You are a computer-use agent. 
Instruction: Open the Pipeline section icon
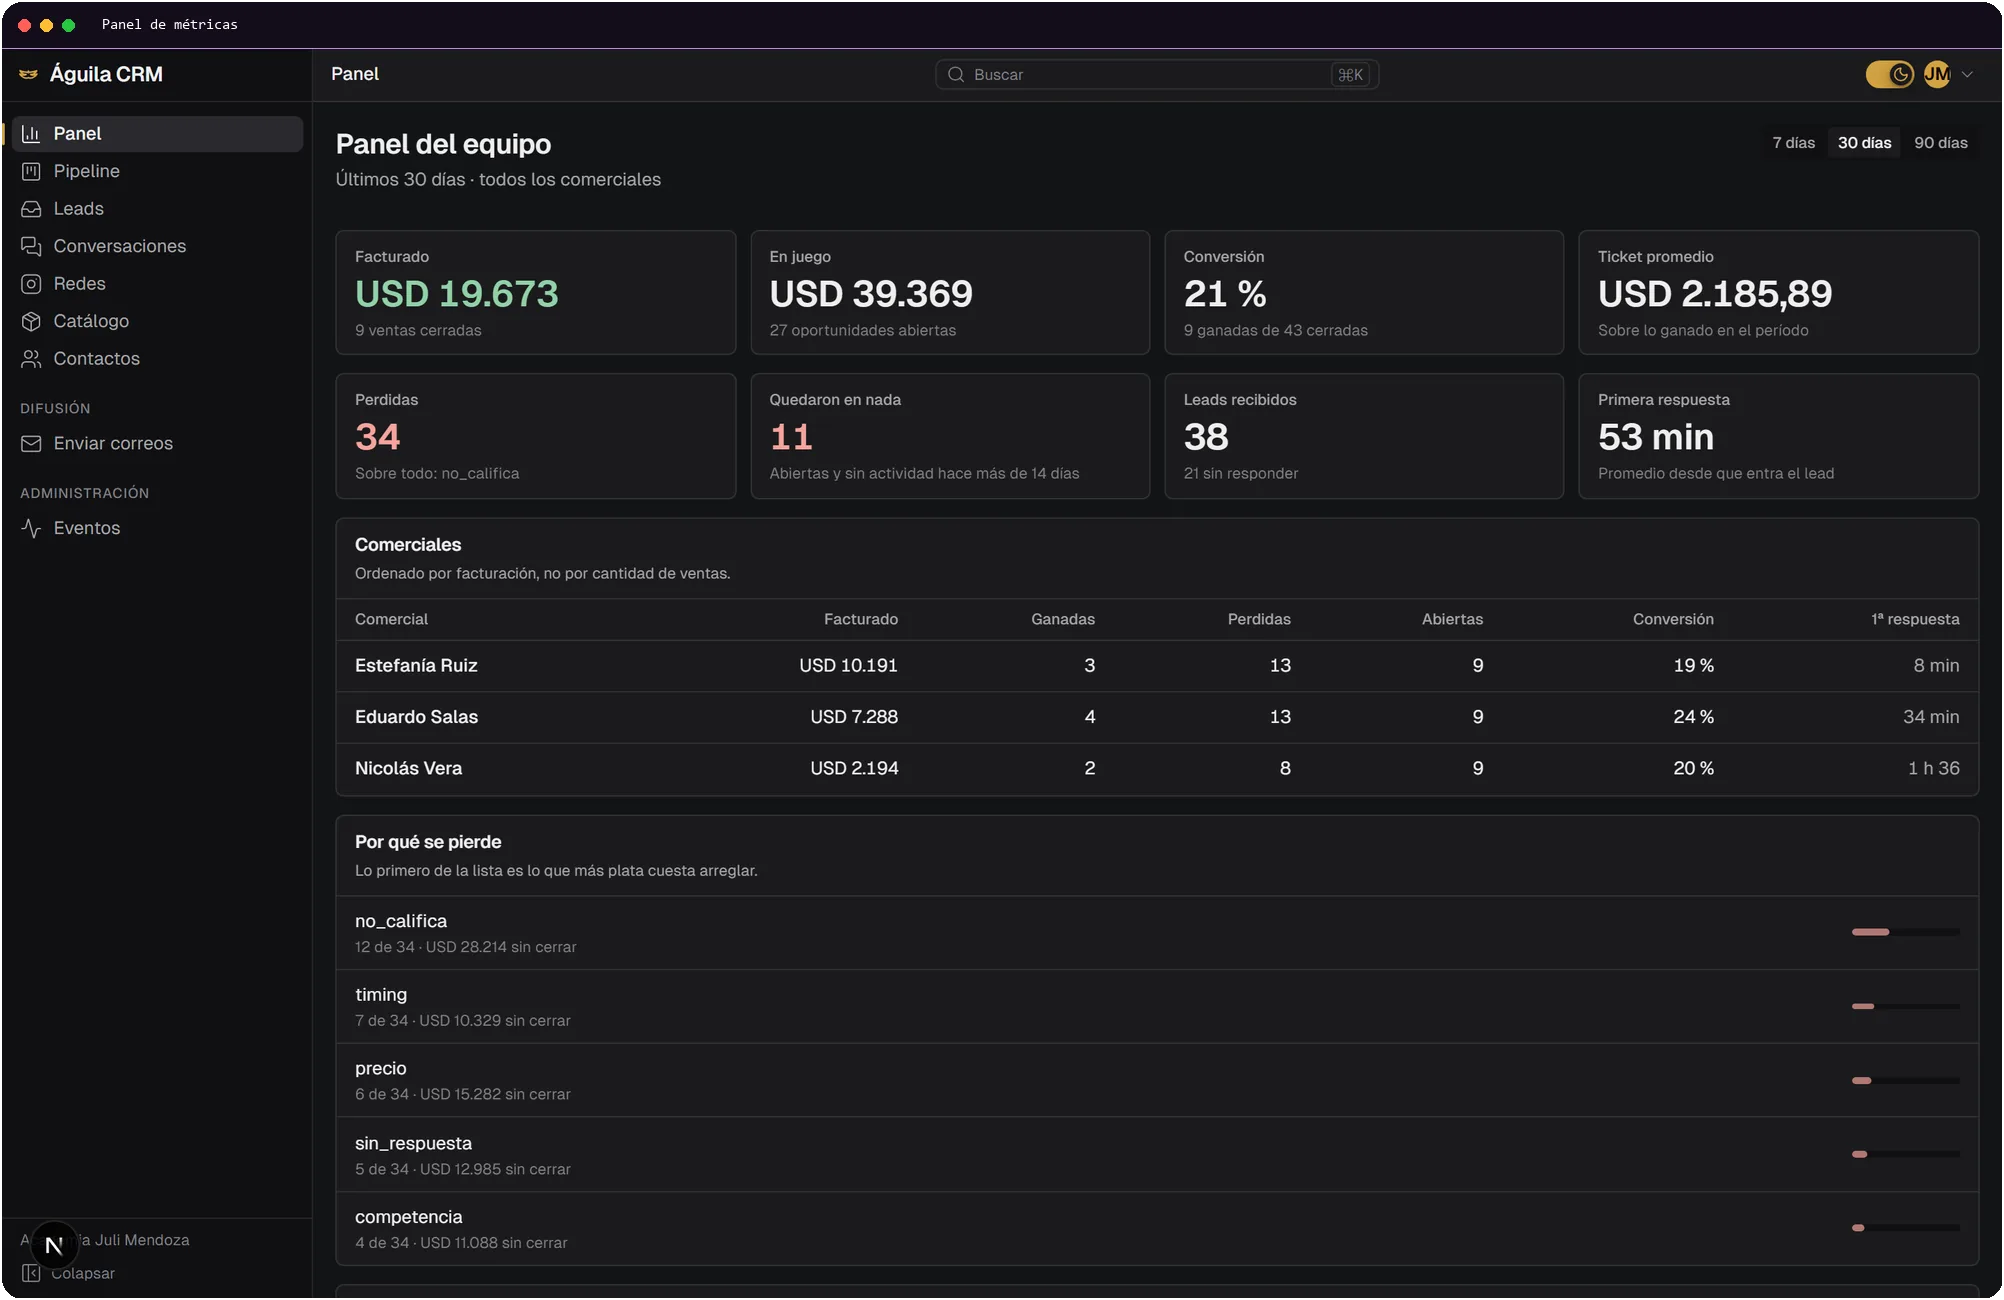click(x=31, y=171)
